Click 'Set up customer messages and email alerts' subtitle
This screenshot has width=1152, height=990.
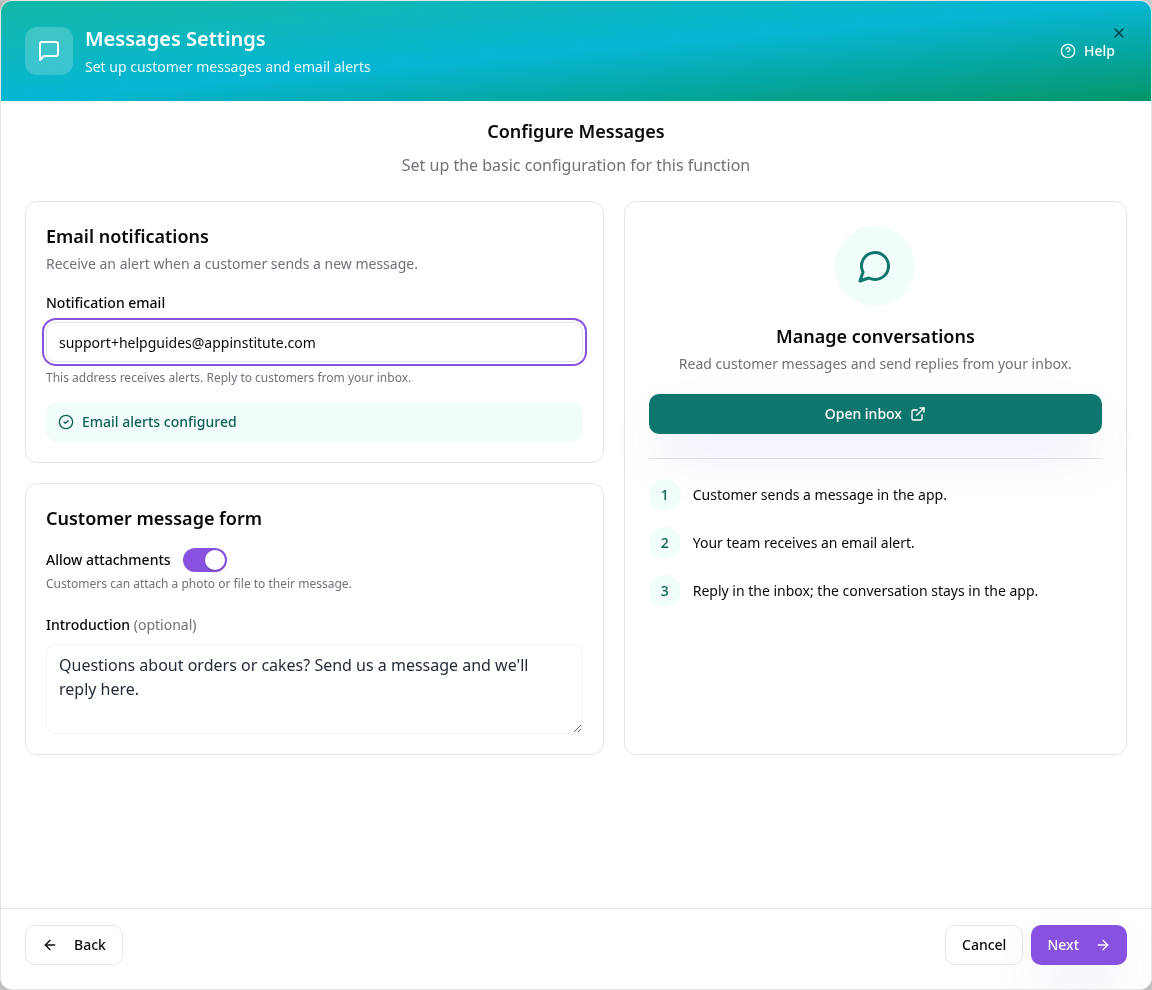point(227,67)
